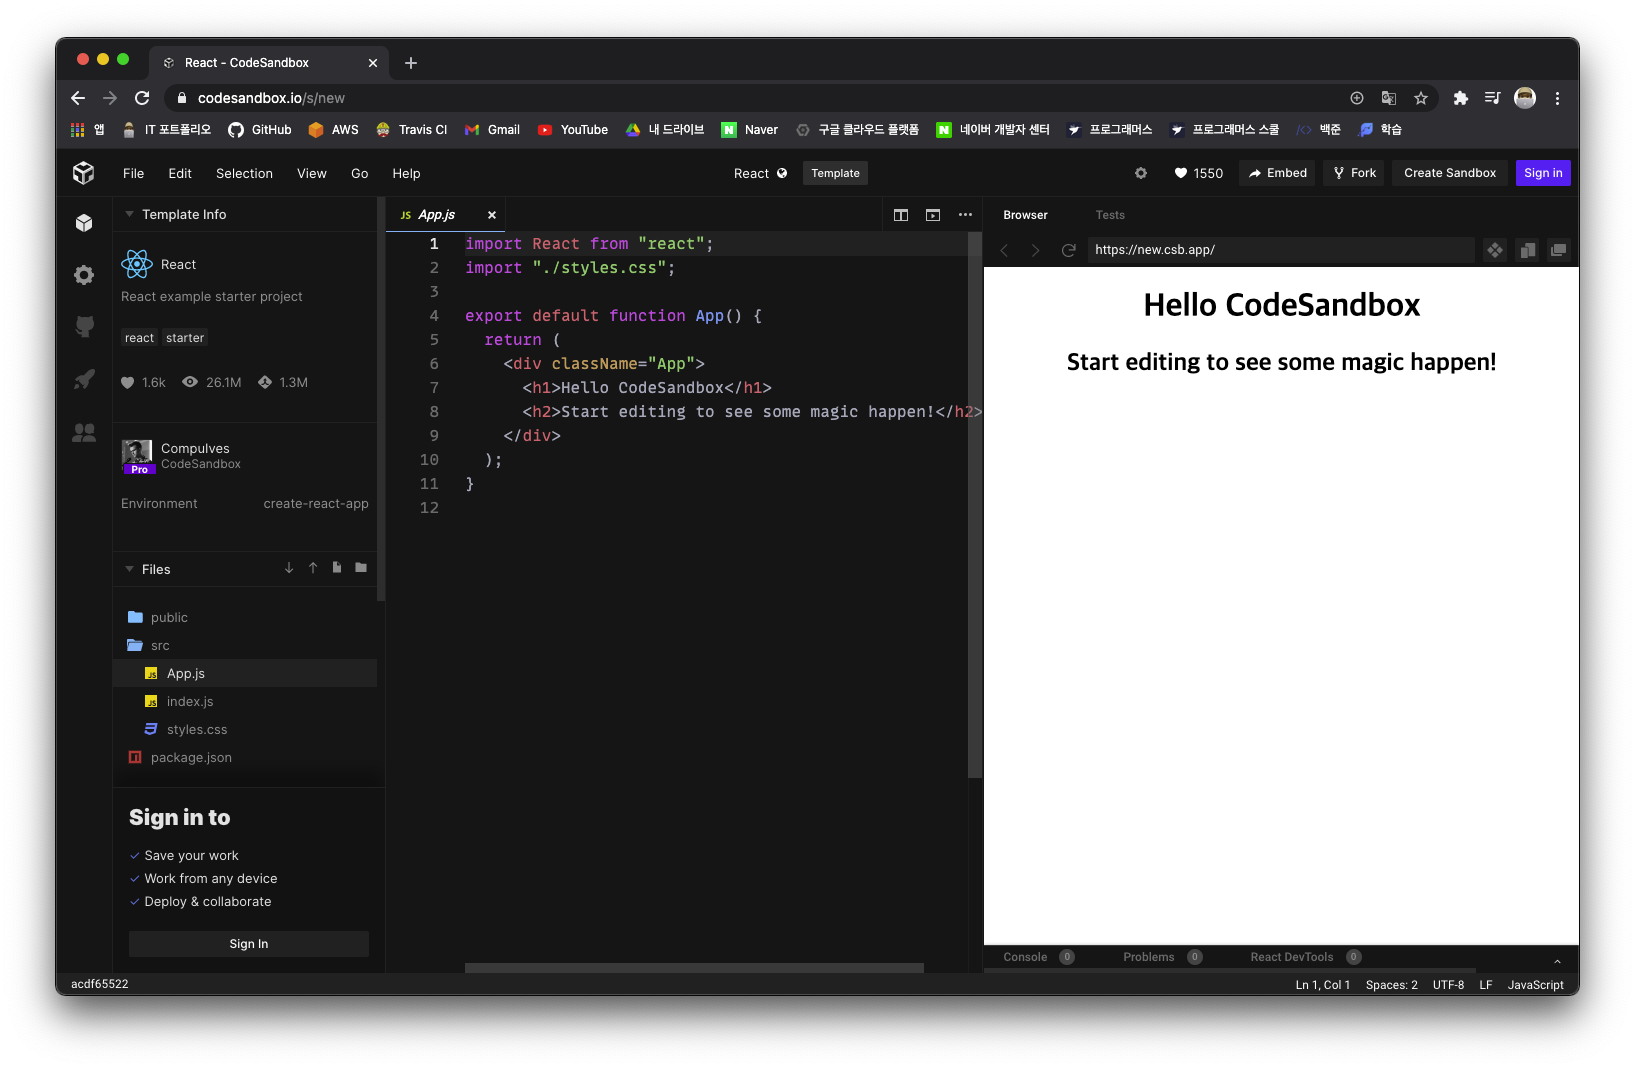Open the GitHub sidebar panel icon
Viewport: 1635px width, 1069px height.
[84, 327]
